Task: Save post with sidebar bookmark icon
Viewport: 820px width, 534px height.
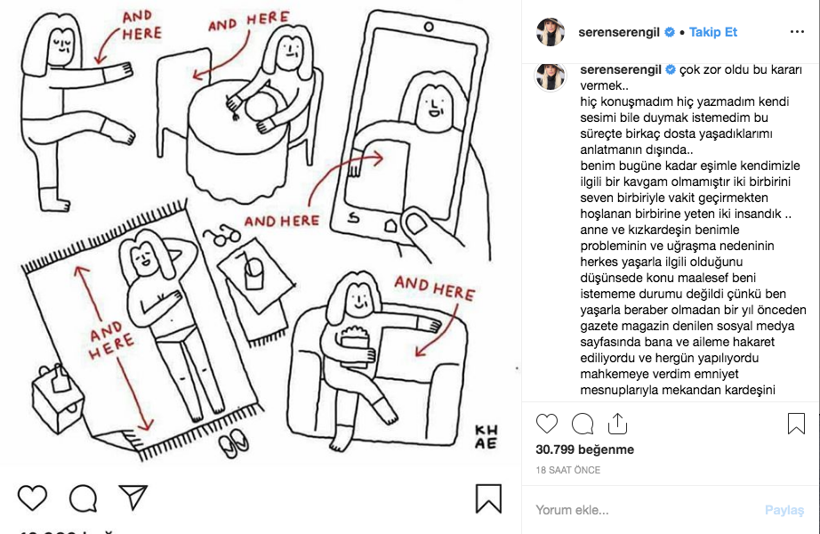Action: [x=796, y=424]
